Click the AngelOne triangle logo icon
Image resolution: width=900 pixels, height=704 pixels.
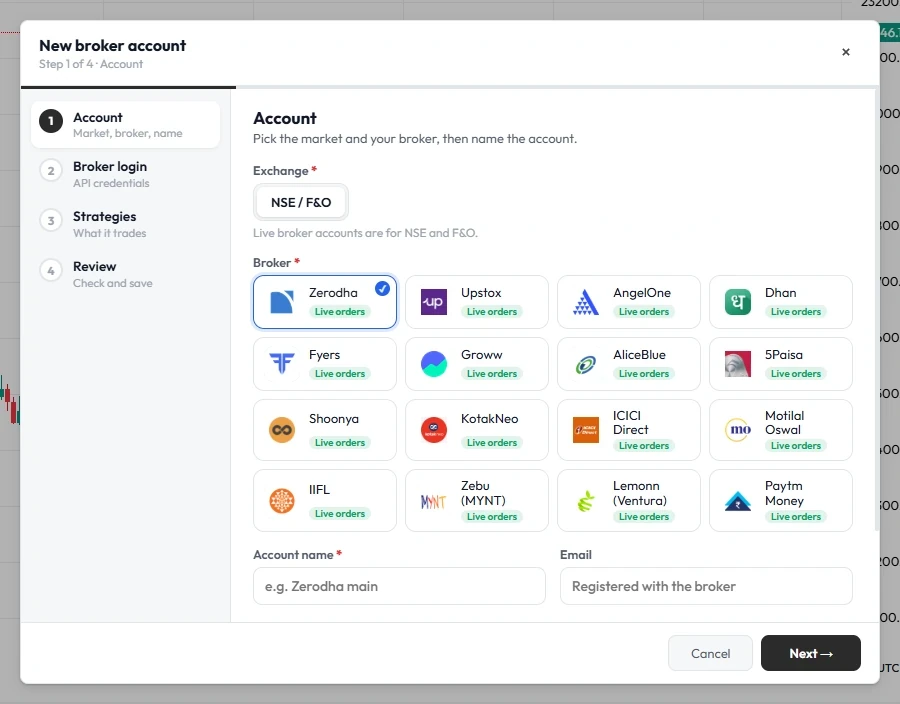586,302
